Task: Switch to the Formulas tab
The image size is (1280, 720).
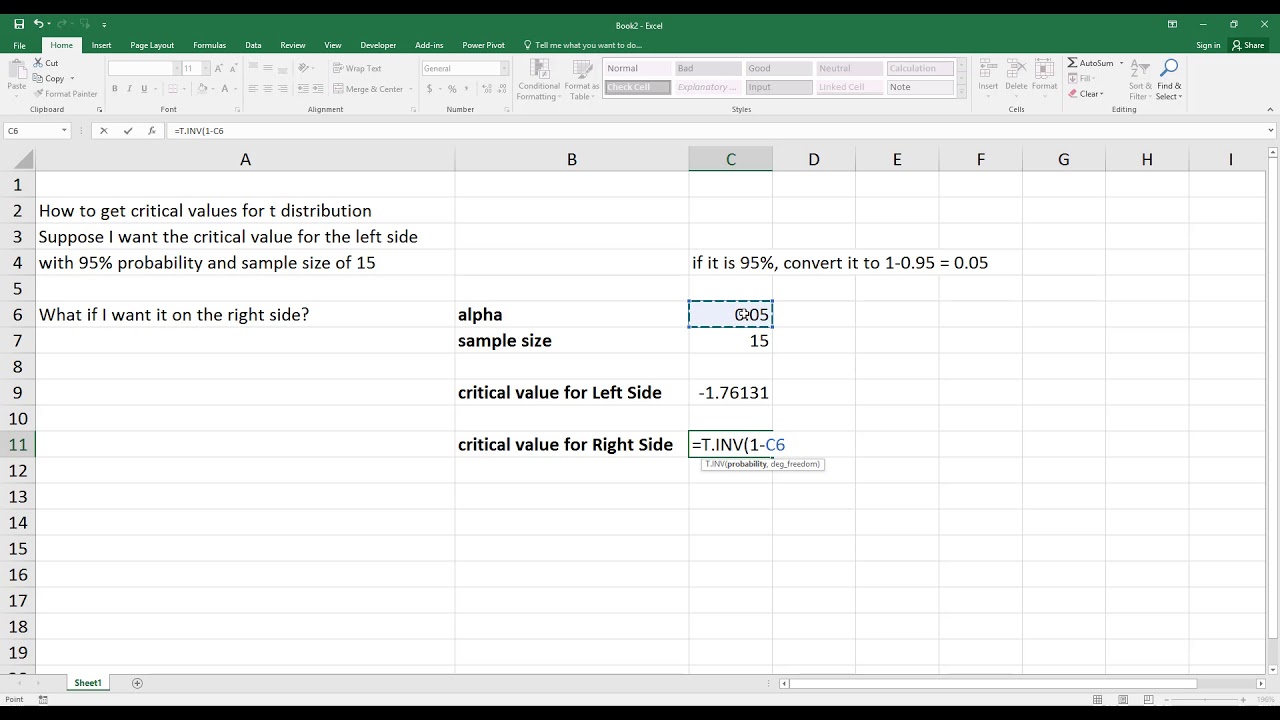Action: pyautogui.click(x=209, y=45)
